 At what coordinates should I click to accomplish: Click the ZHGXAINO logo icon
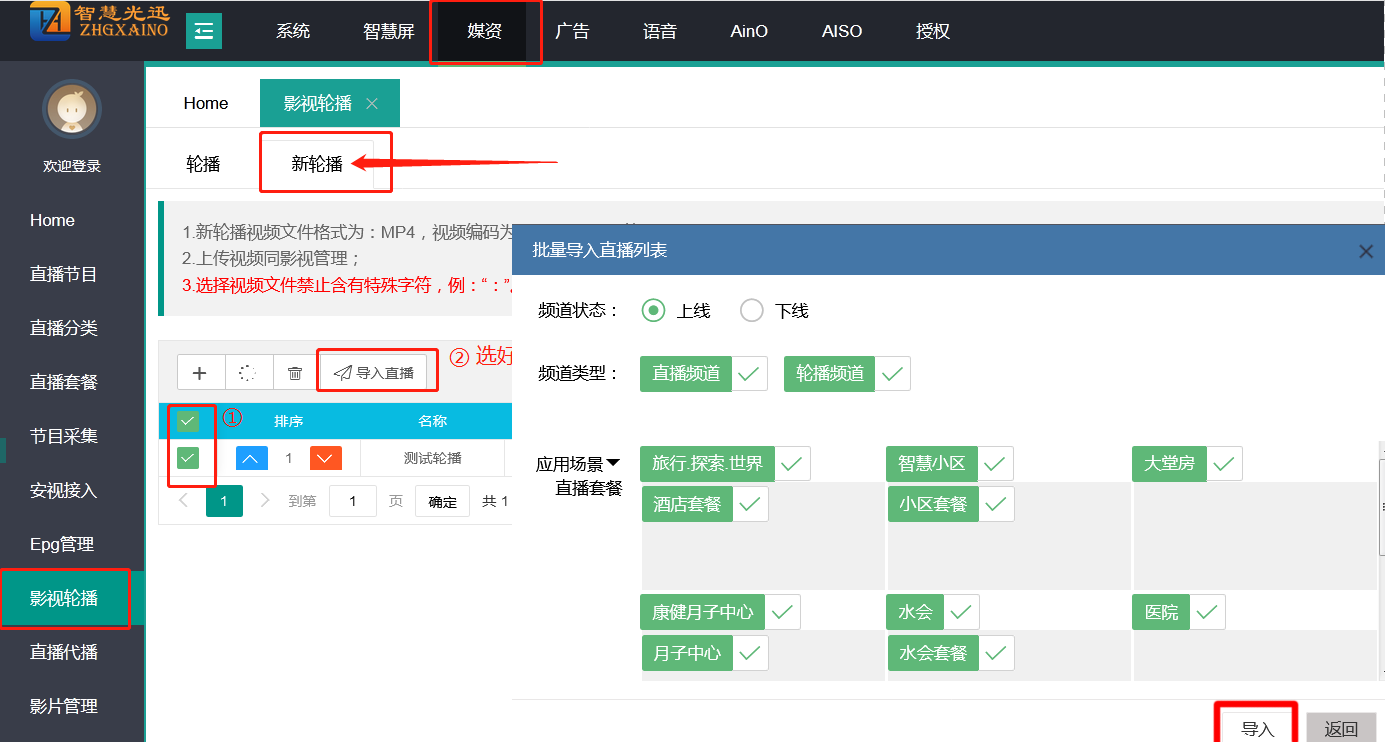[x=50, y=22]
